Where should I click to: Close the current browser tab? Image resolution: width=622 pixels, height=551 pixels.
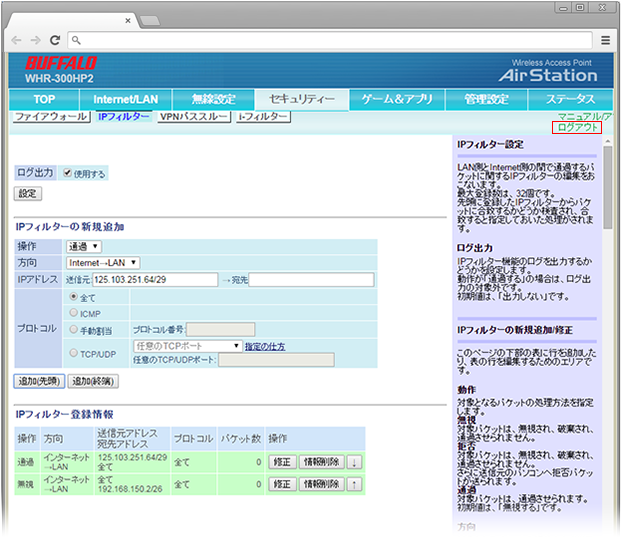click(x=128, y=21)
